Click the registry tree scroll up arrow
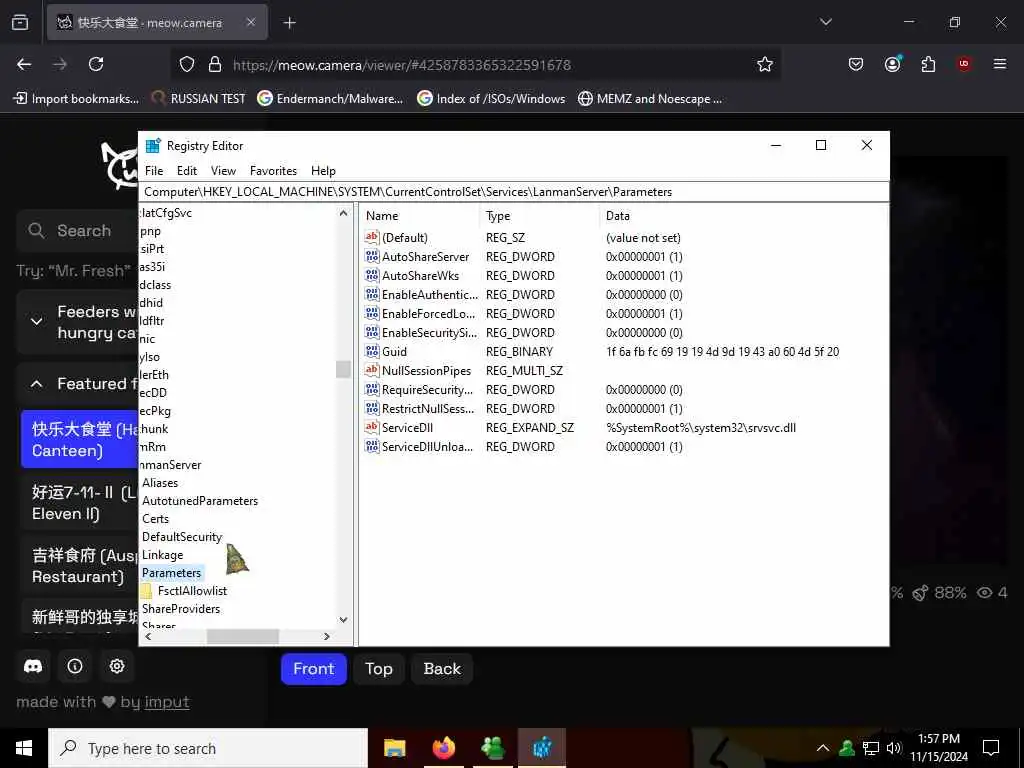Viewport: 1024px width, 768px height. pos(344,213)
